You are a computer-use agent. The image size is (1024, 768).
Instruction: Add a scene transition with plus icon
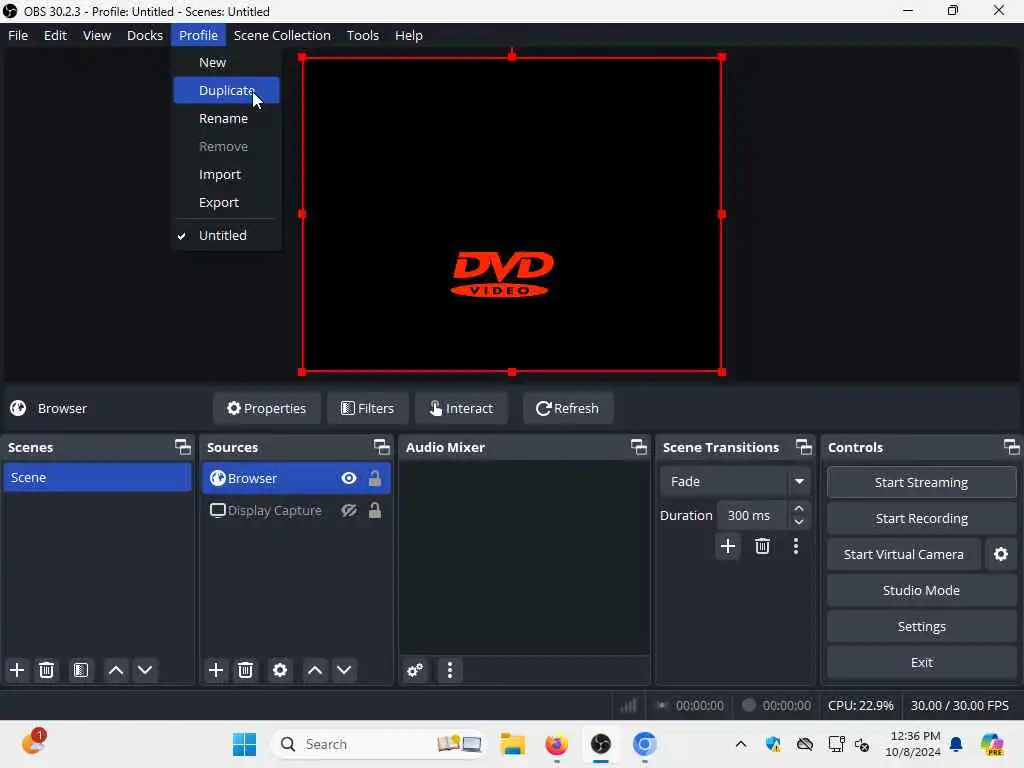point(728,546)
